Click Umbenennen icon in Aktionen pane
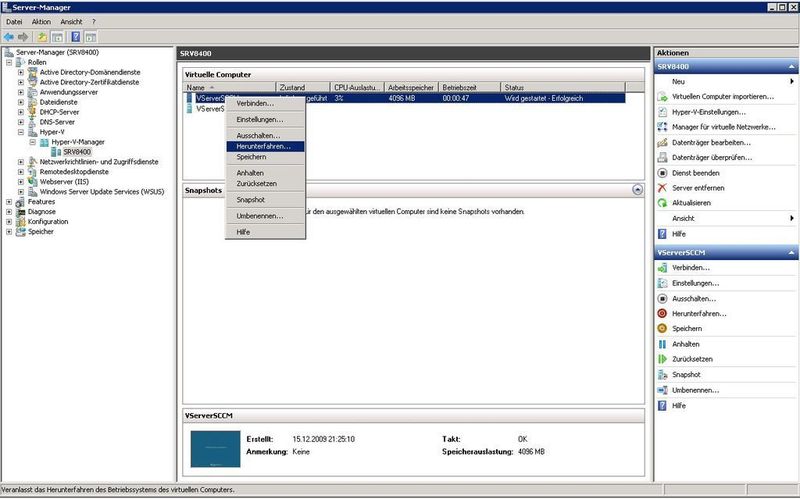 pos(662,390)
